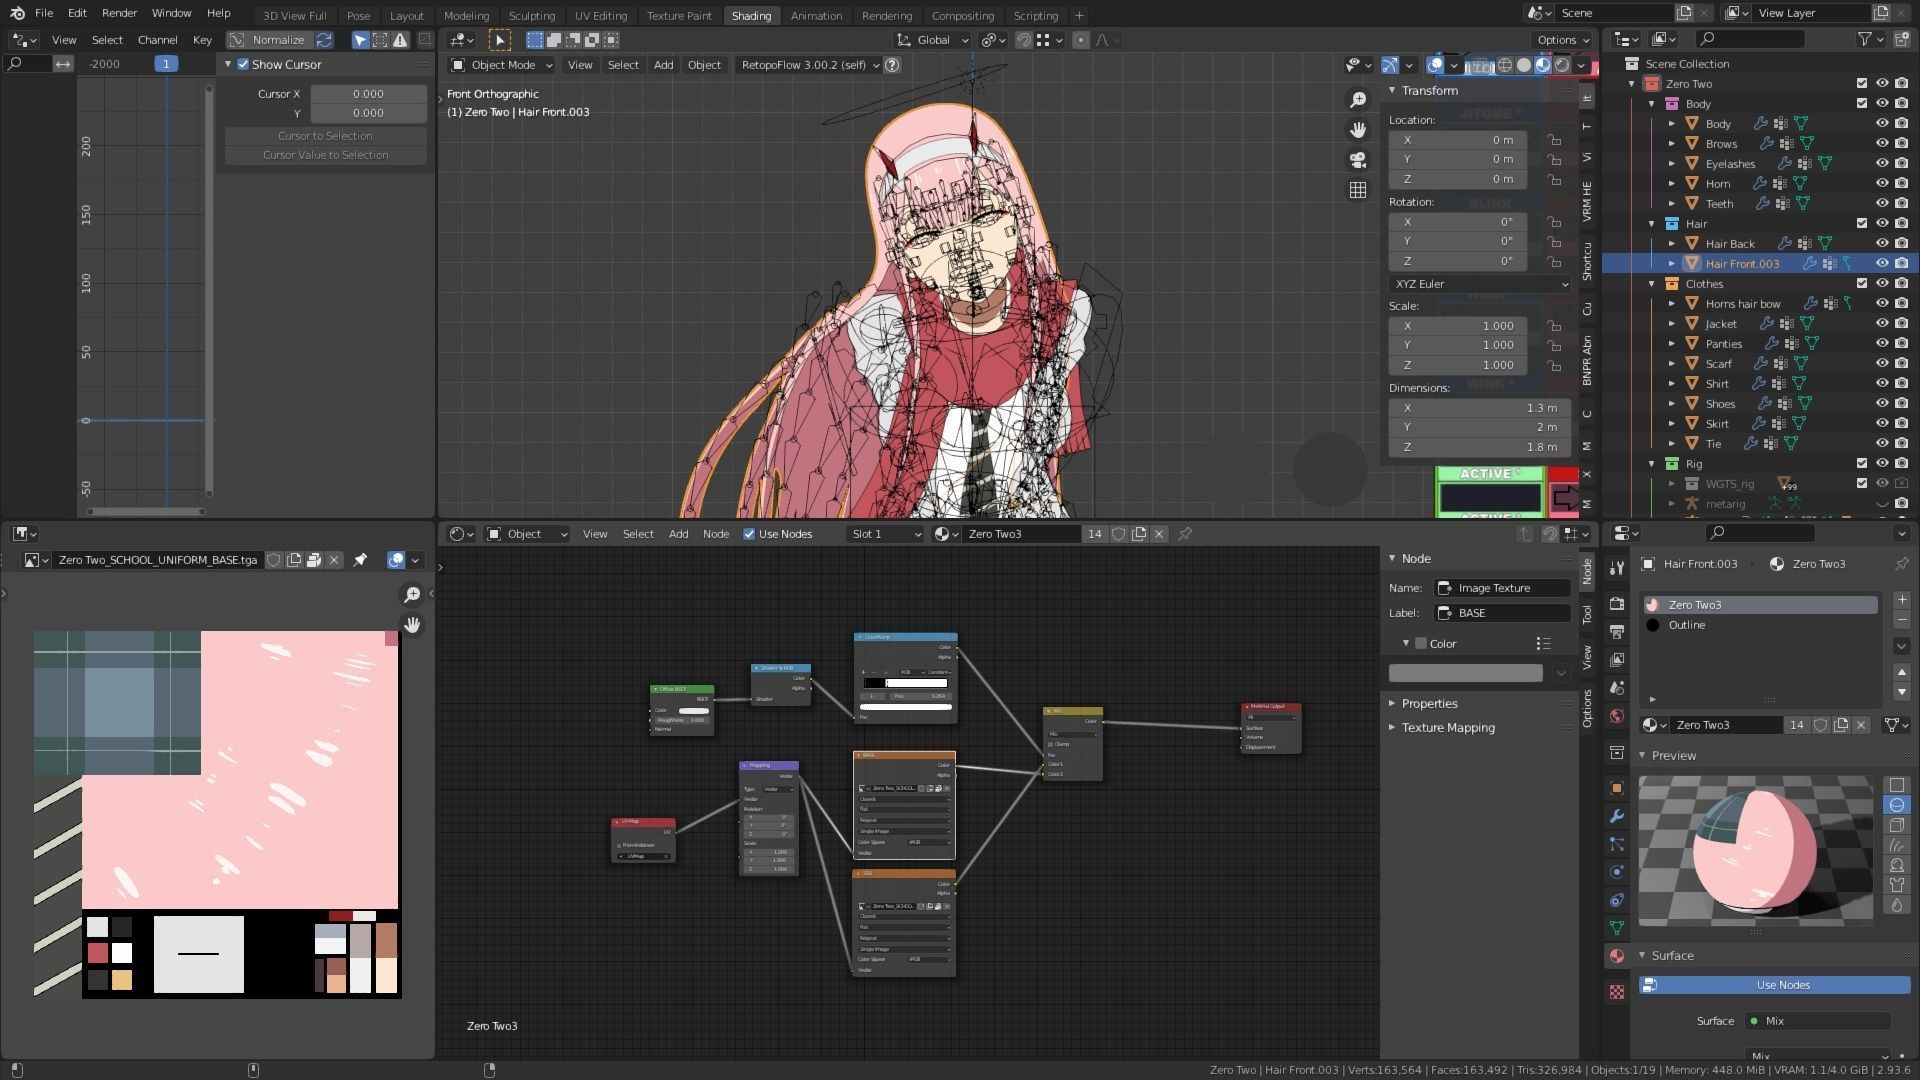Screen dimensions: 1920x1080
Task: Open the Object Data mesh properties tab
Action: point(1617,928)
